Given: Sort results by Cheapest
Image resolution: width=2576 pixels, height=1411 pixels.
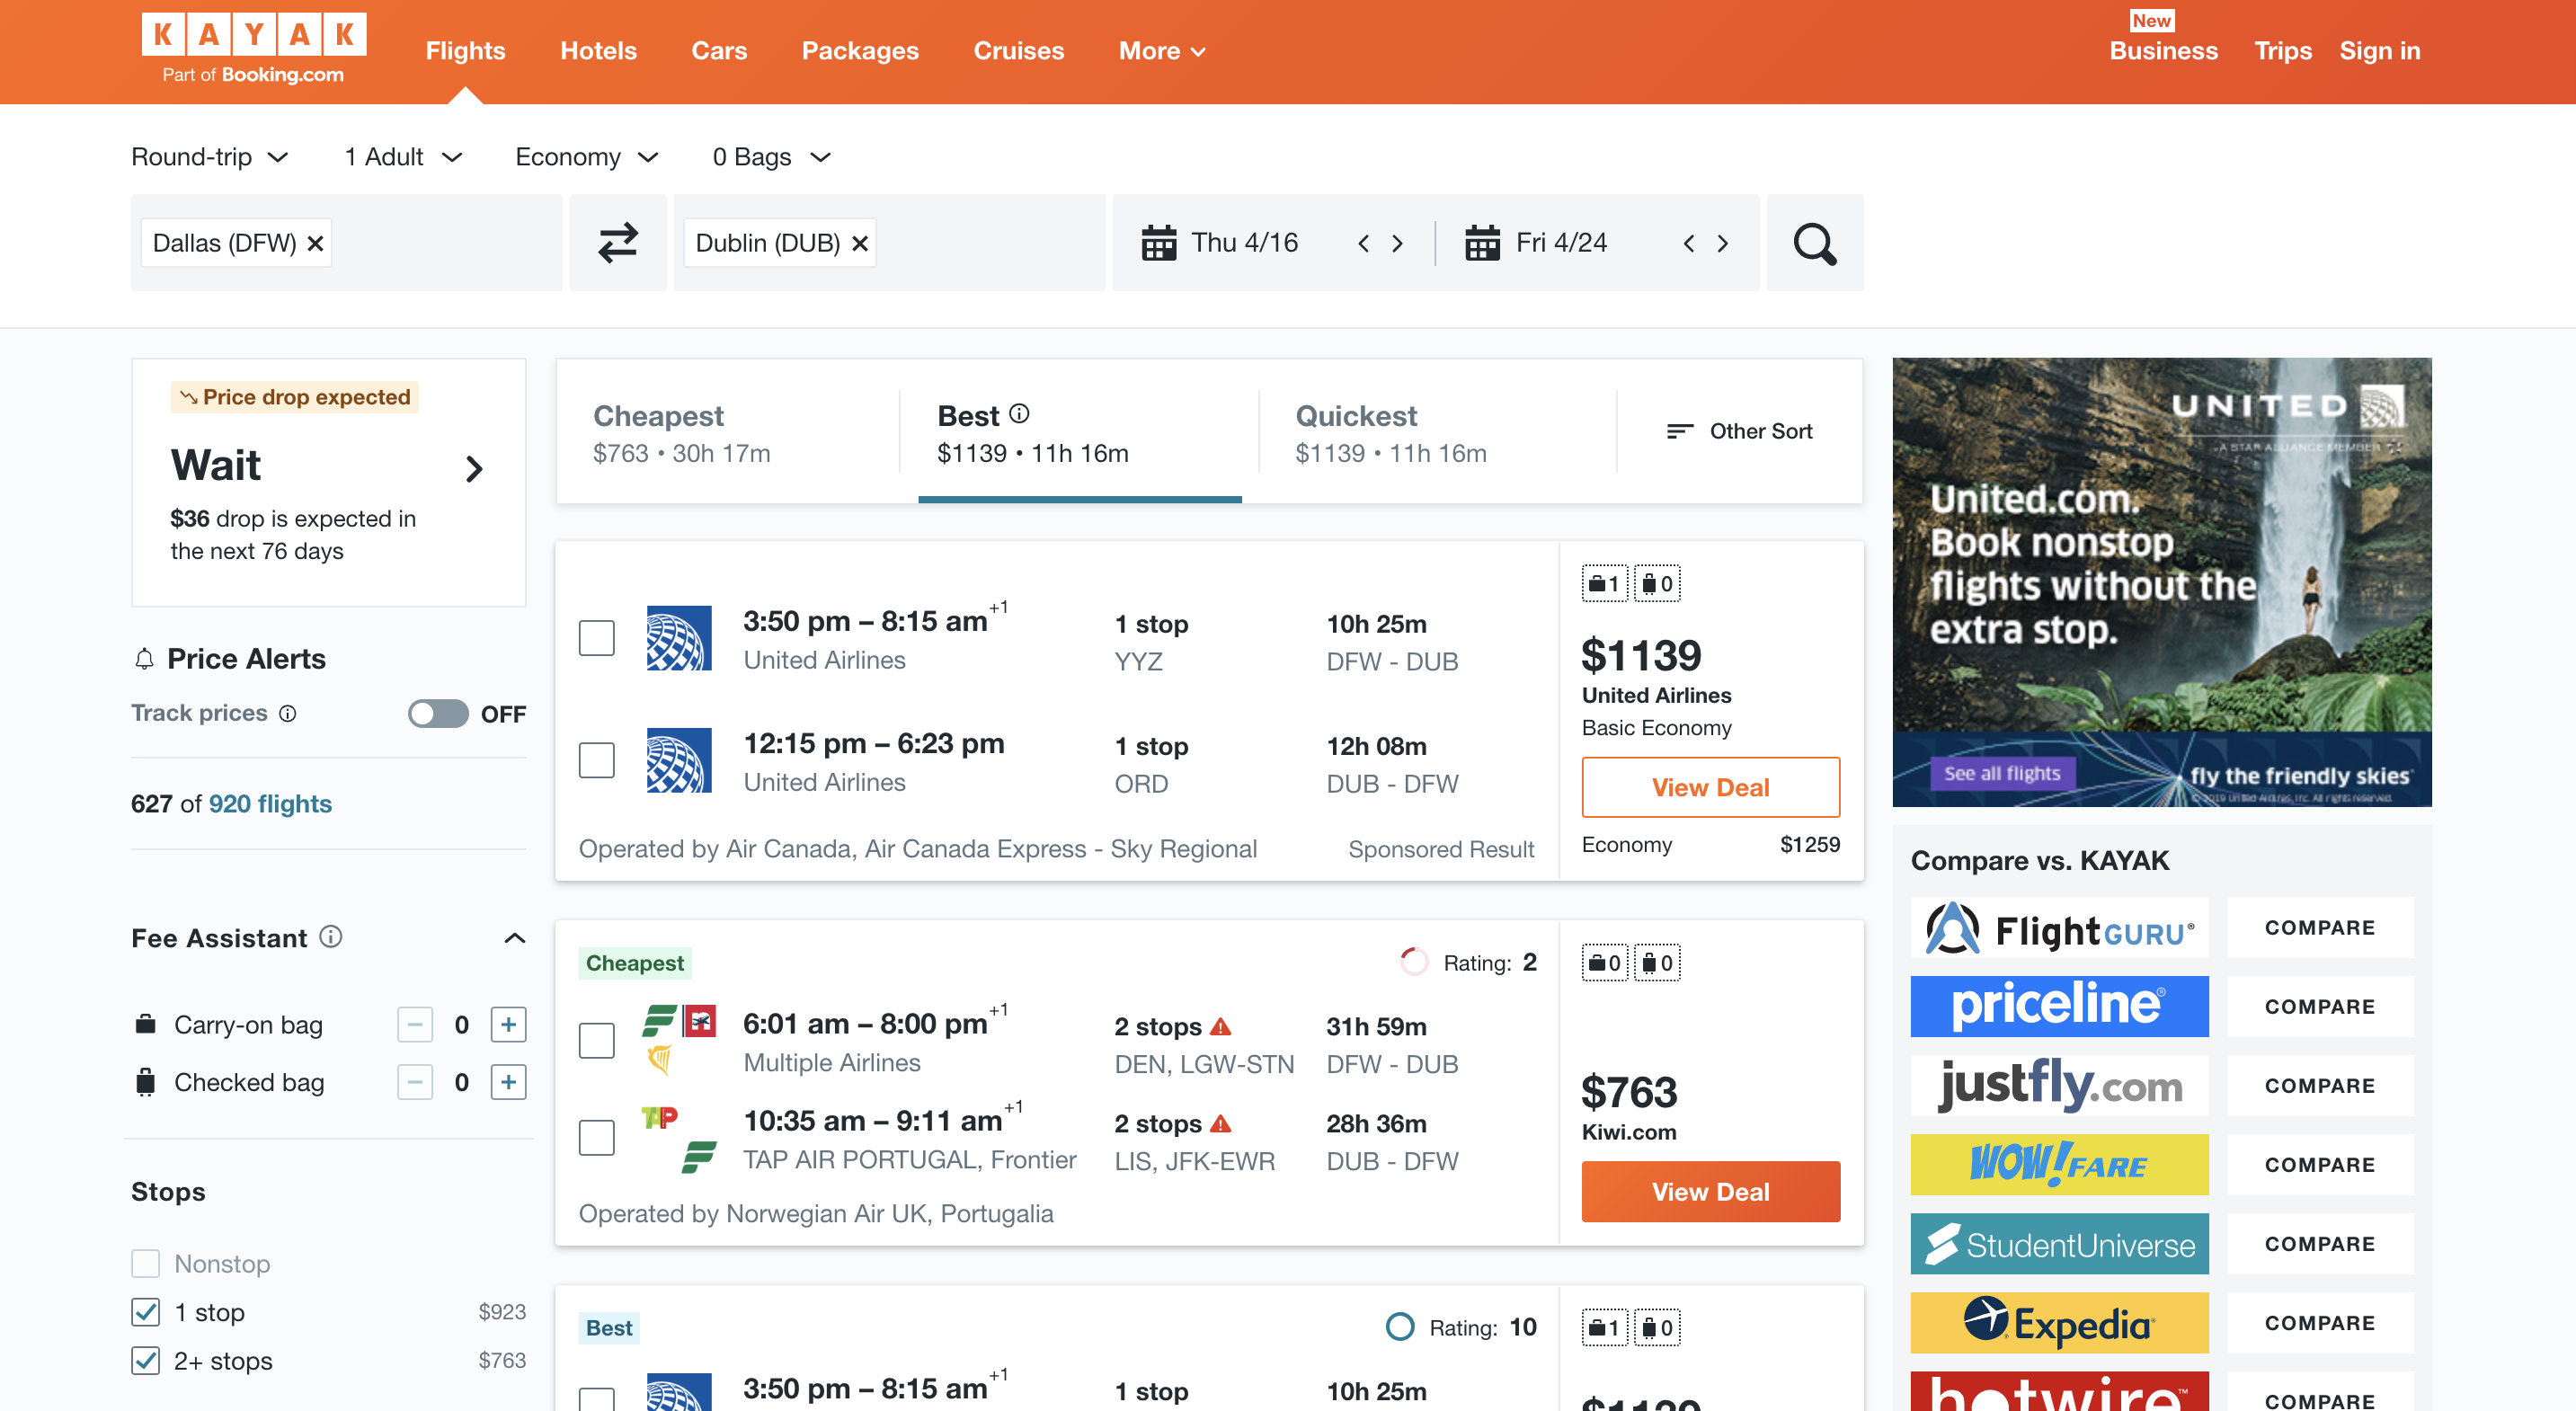Looking at the screenshot, I should tap(727, 433).
